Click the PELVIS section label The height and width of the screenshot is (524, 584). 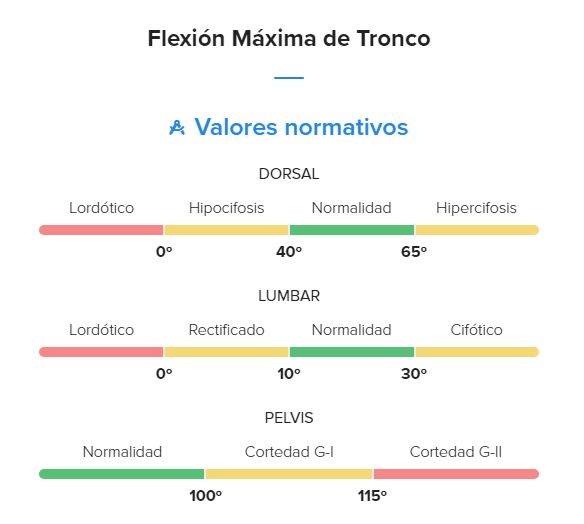pyautogui.click(x=289, y=418)
